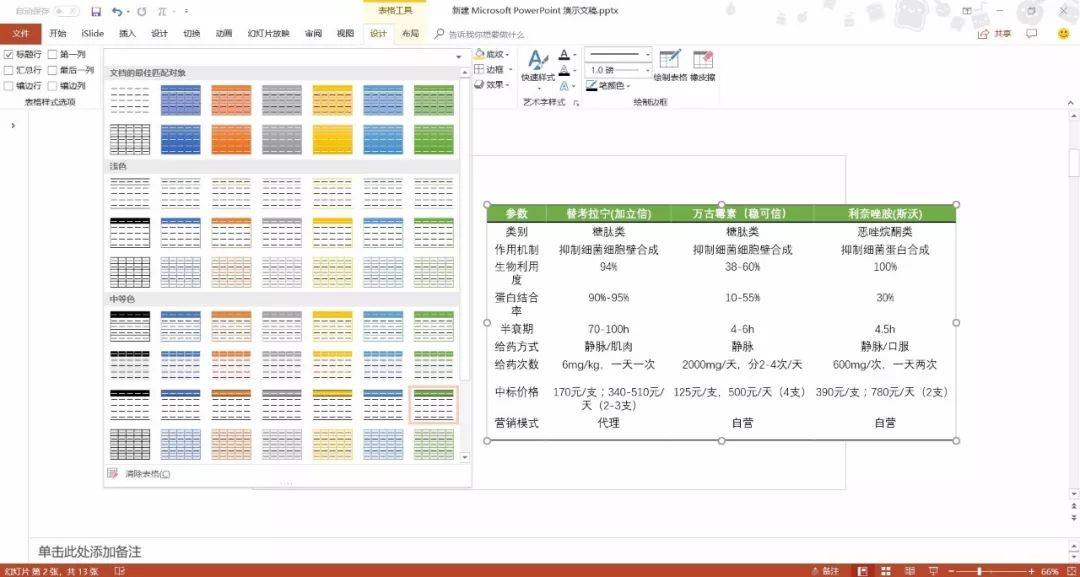Open the undo history dropdown arrow
The image size is (1080, 577).
pyautogui.click(x=127, y=12)
